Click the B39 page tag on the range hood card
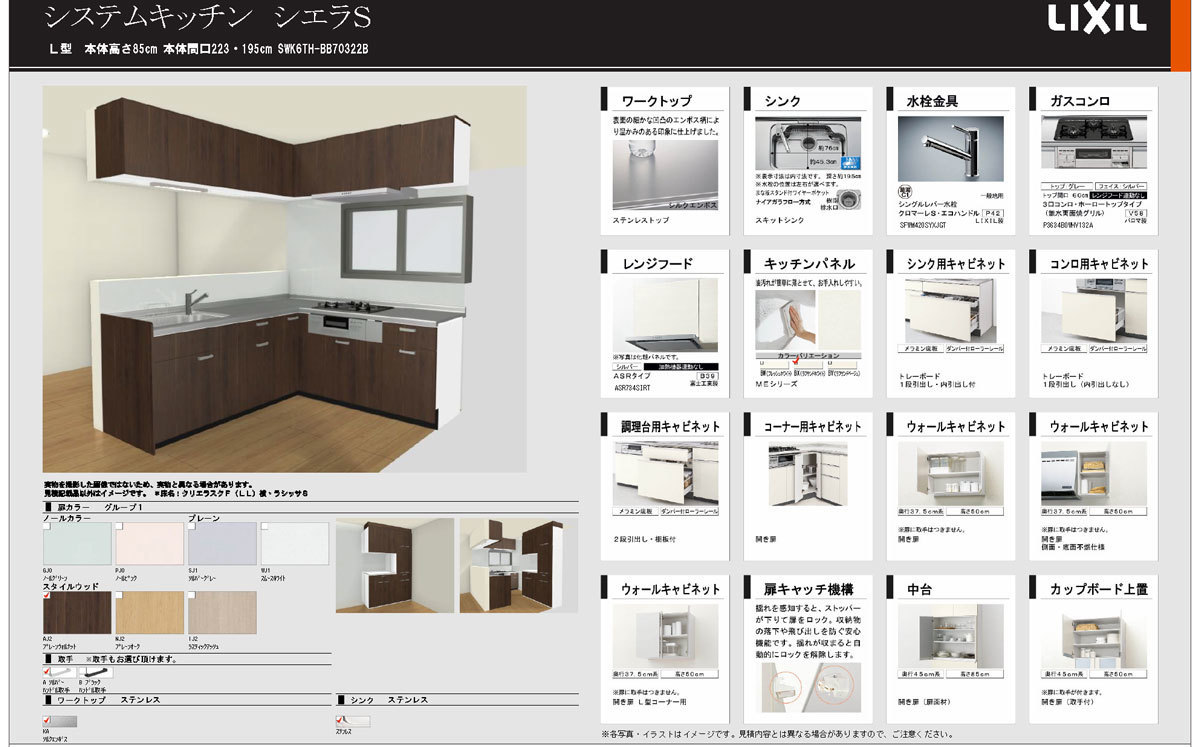Image resolution: width=1200 pixels, height=747 pixels. 706,376
